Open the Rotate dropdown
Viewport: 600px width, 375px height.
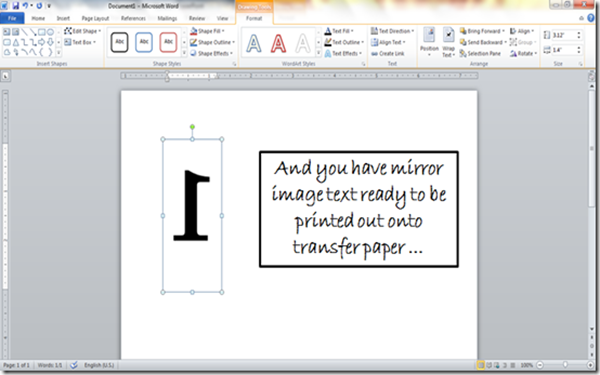pos(524,53)
